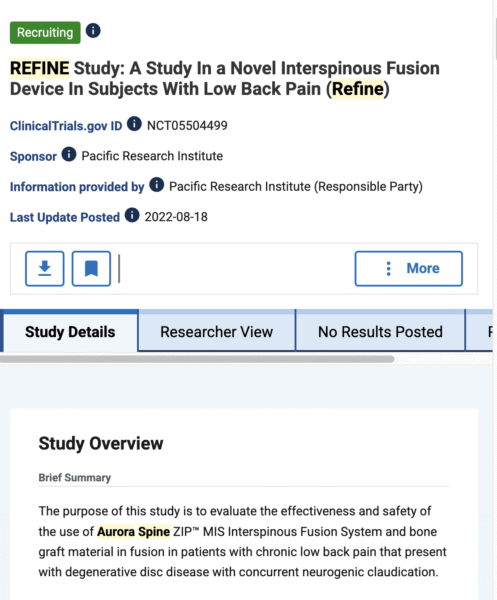This screenshot has height=600, width=497.
Task: Click the Information provided by label
Action: (77, 187)
